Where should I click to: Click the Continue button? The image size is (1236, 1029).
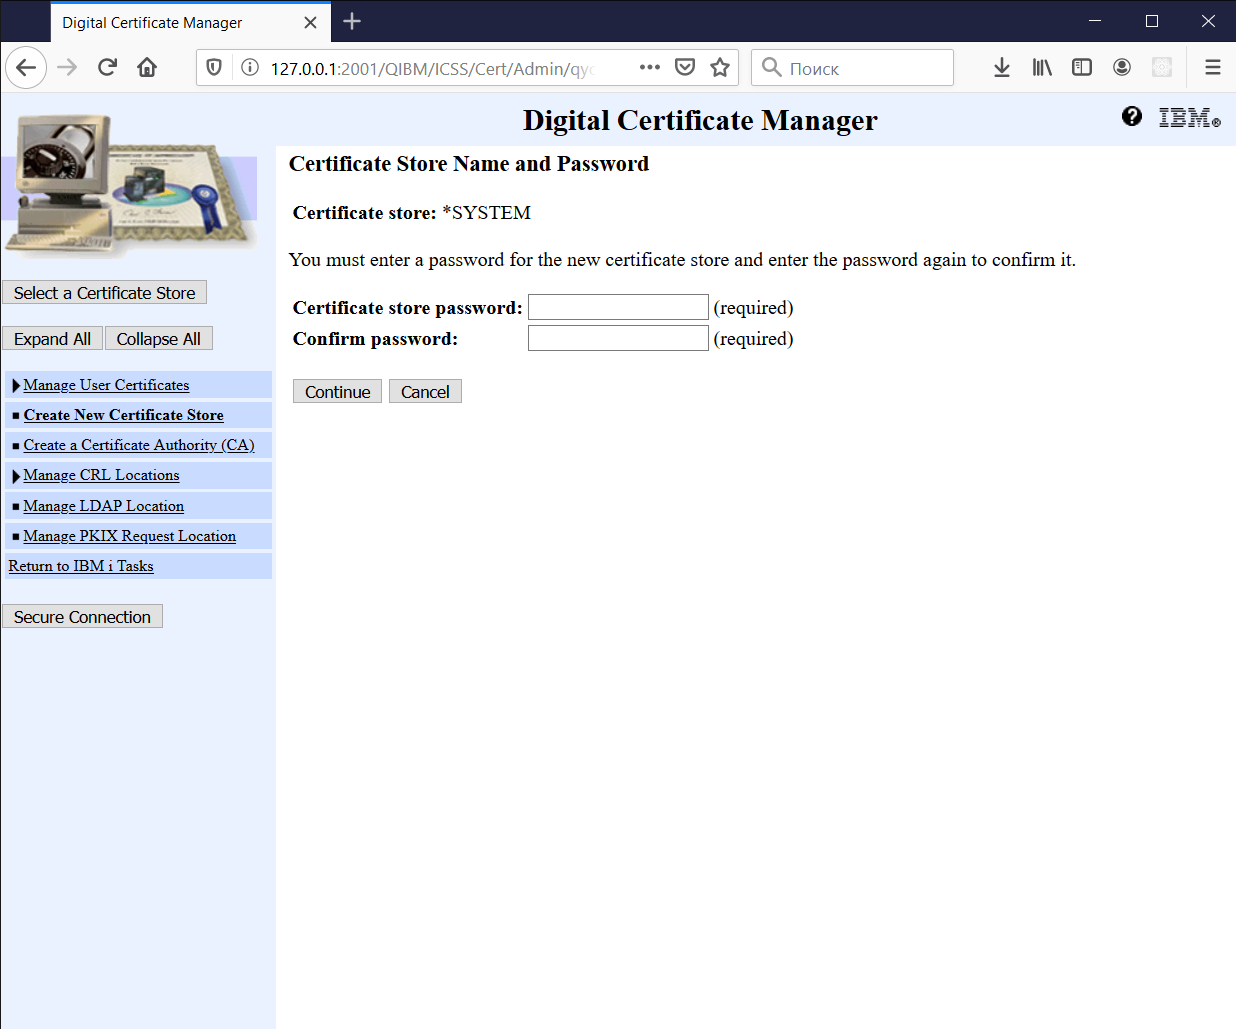coord(337,392)
